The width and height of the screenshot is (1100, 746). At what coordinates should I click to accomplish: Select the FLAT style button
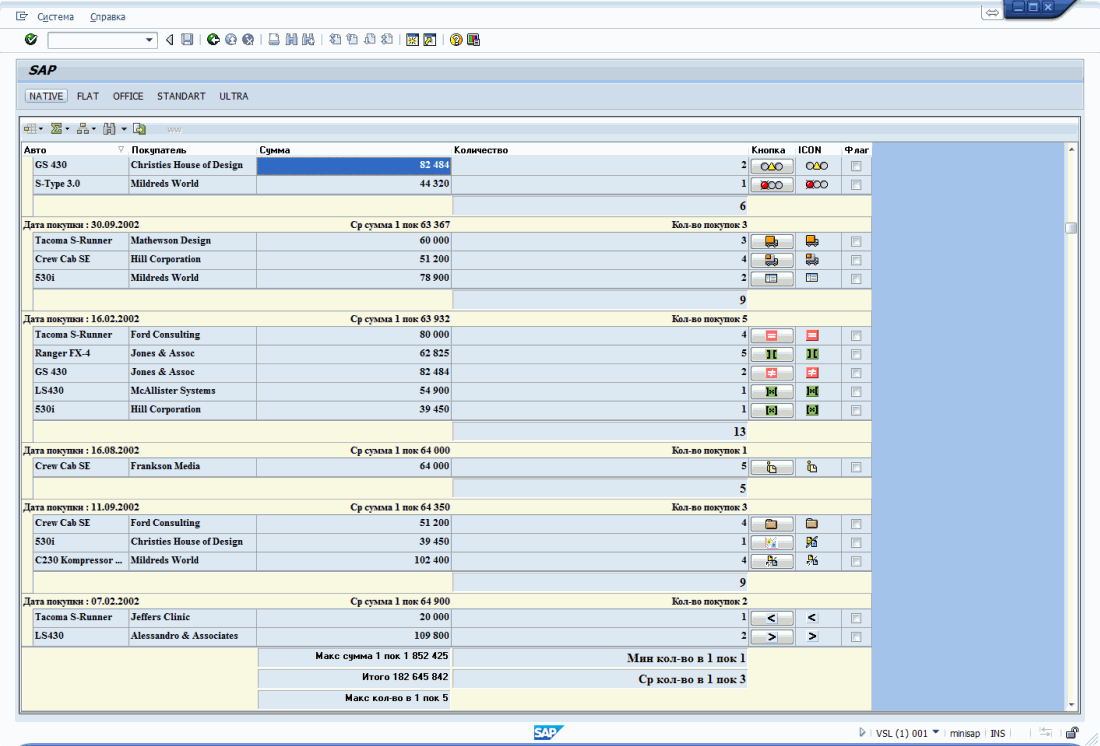[x=88, y=96]
